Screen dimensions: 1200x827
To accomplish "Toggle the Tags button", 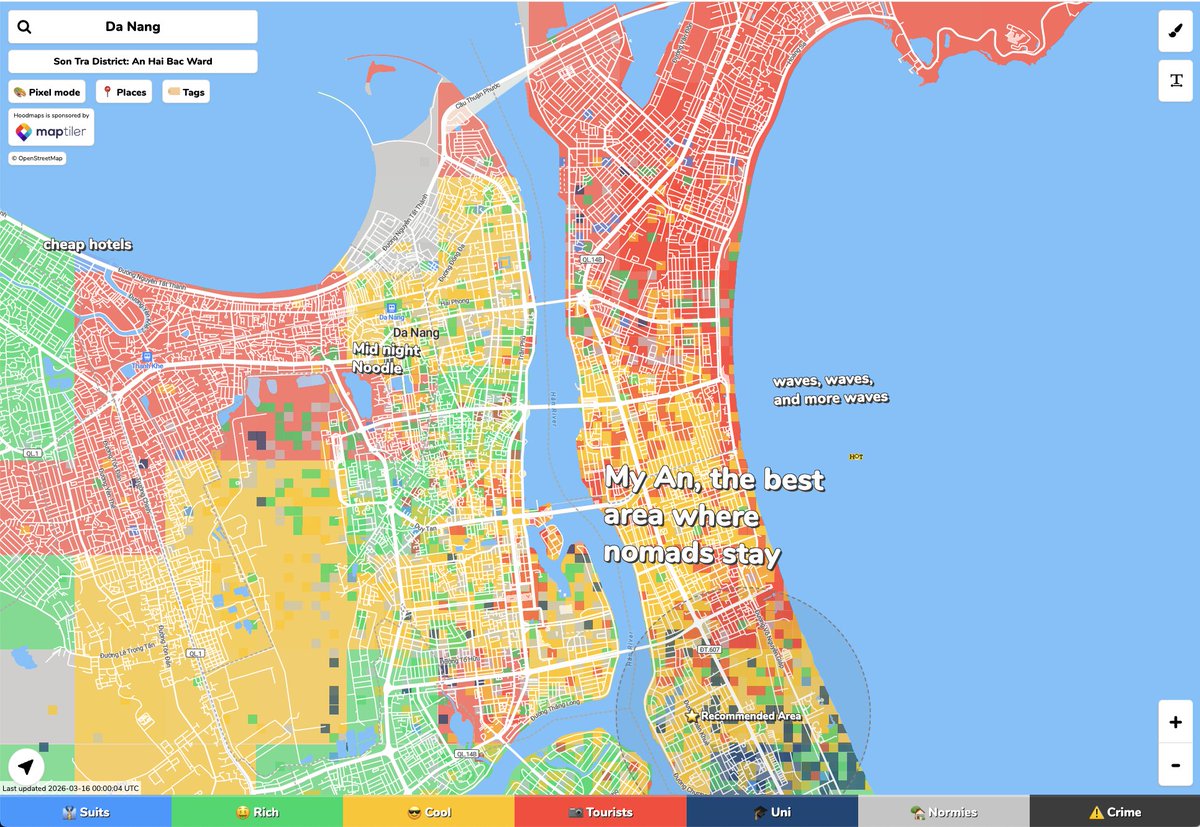I will tap(187, 92).
